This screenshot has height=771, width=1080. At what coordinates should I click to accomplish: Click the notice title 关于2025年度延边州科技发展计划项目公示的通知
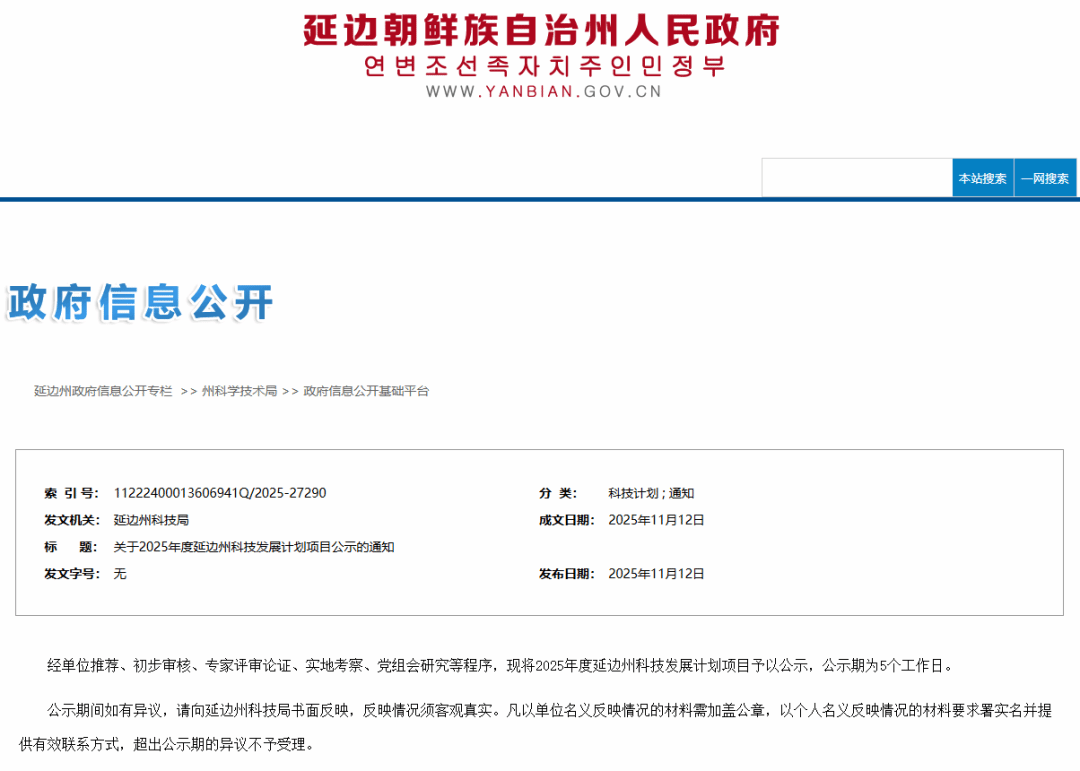[x=254, y=547]
